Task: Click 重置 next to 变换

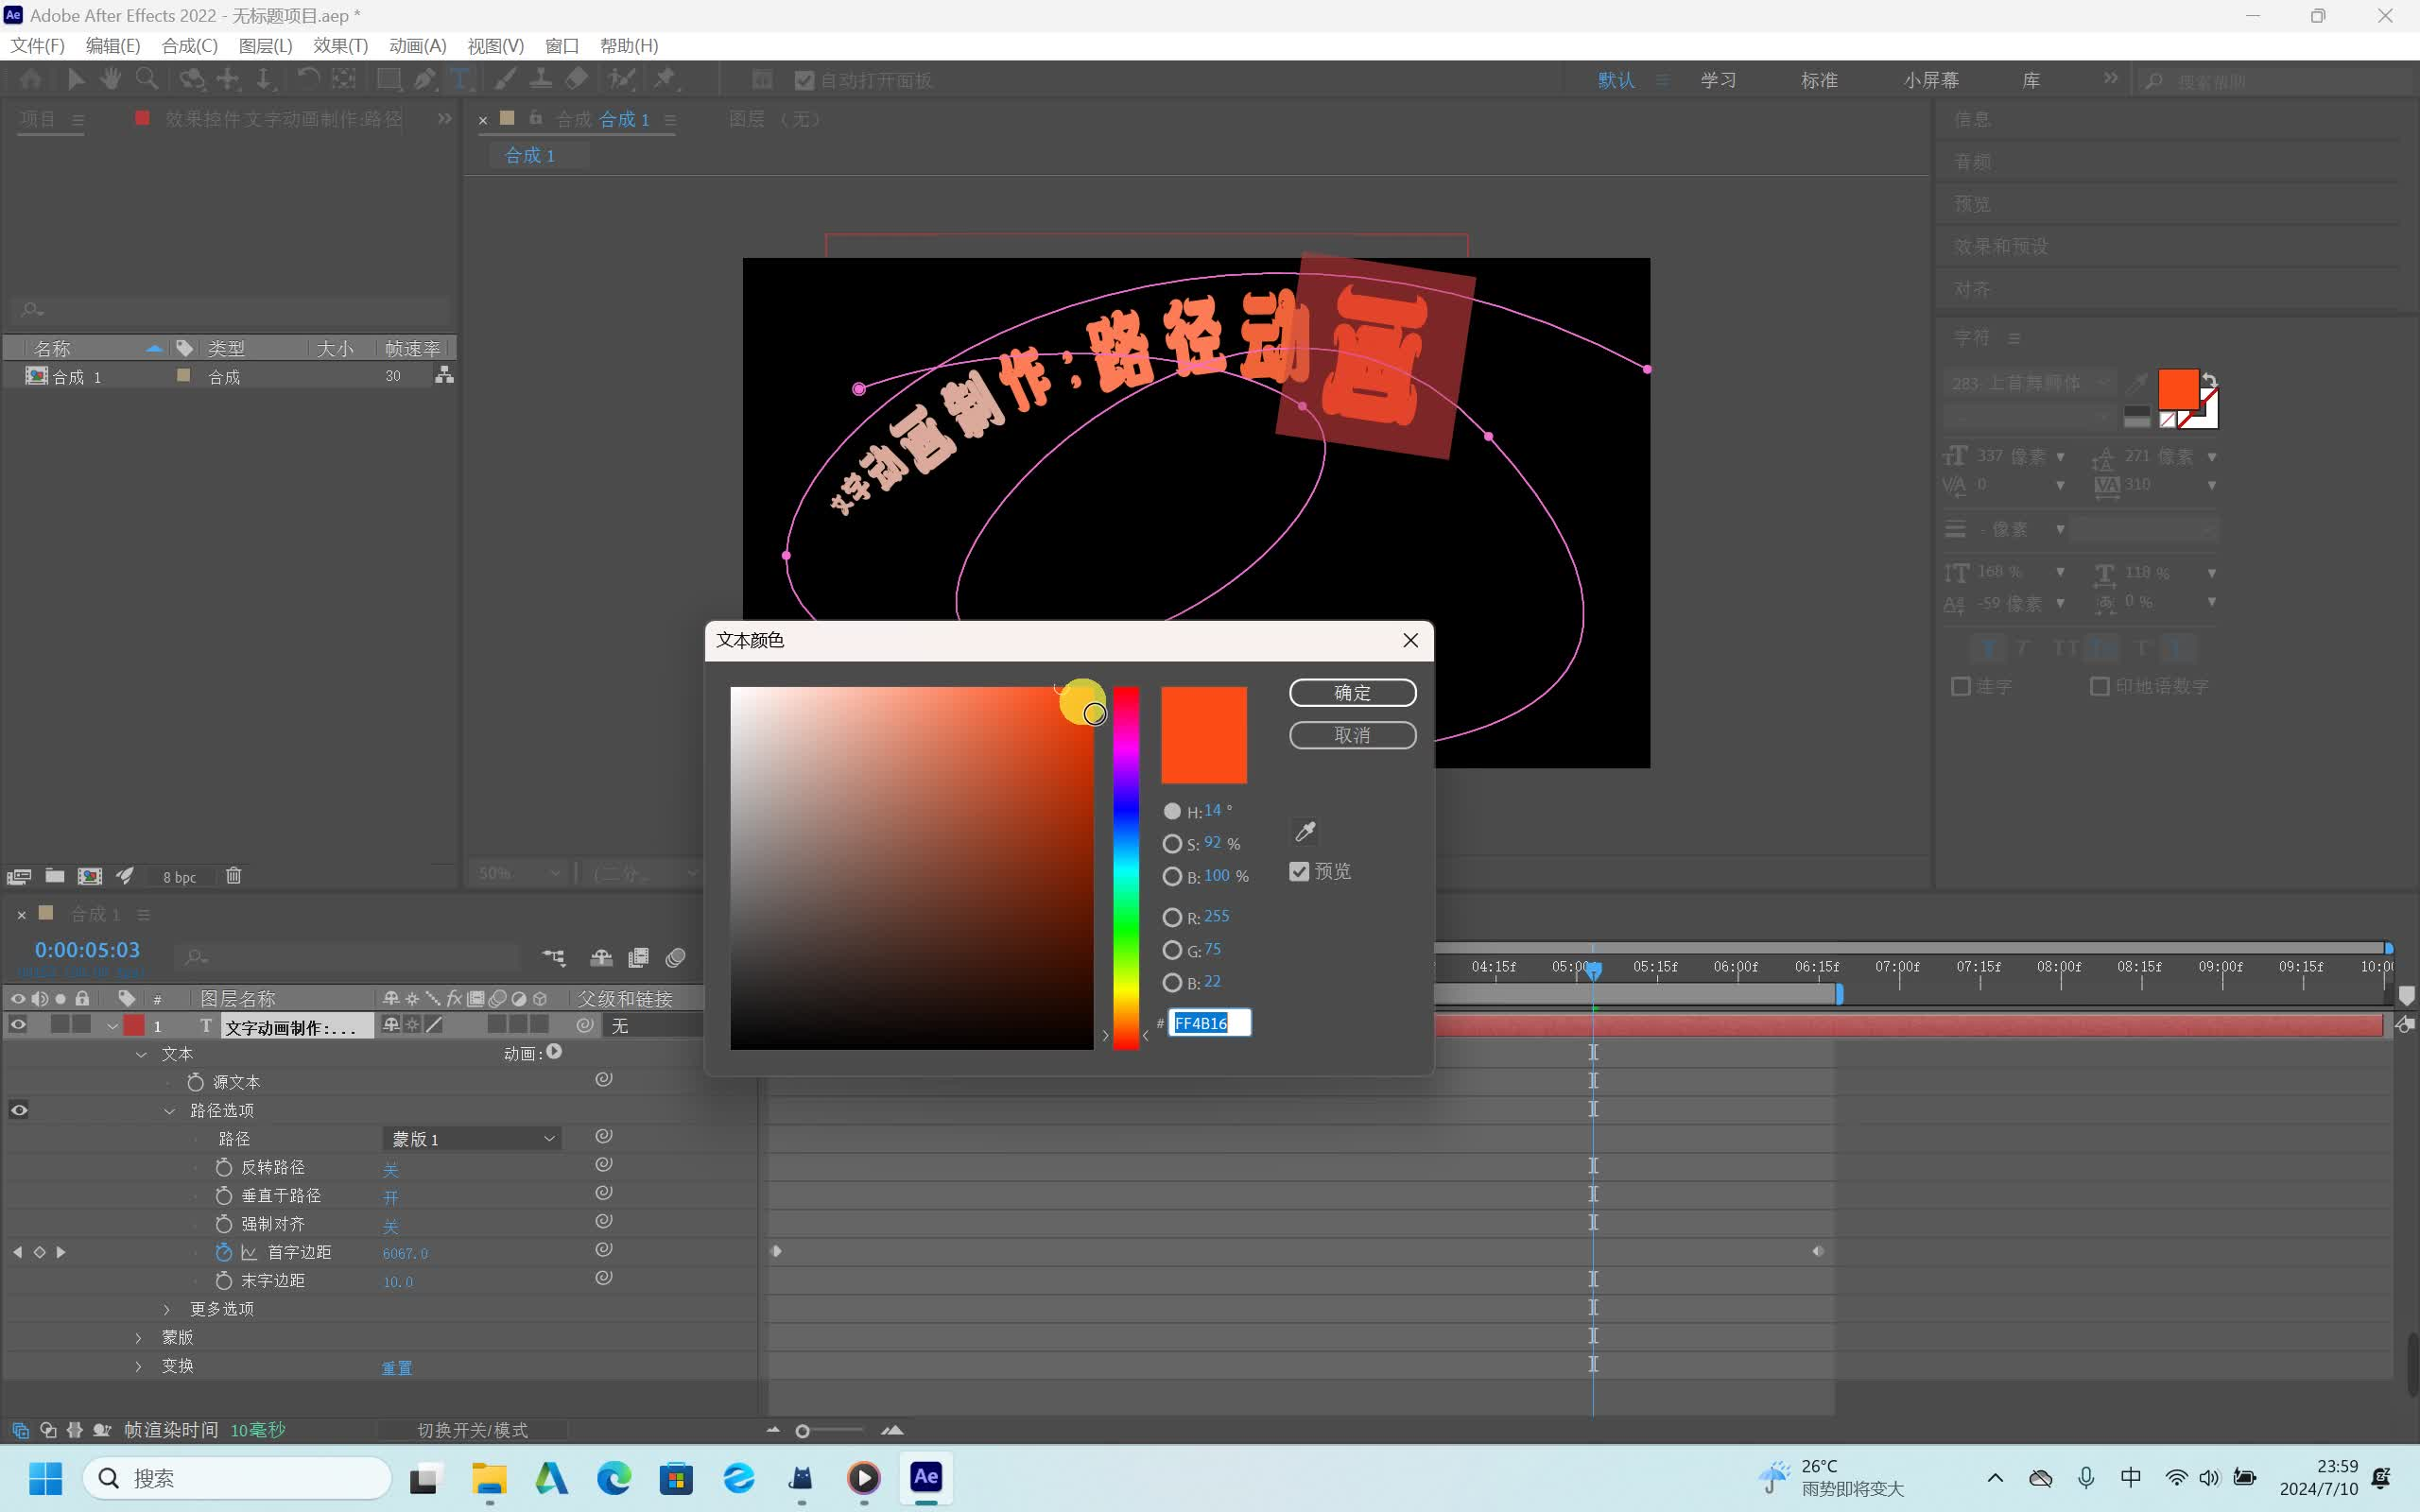Action: tap(397, 1367)
